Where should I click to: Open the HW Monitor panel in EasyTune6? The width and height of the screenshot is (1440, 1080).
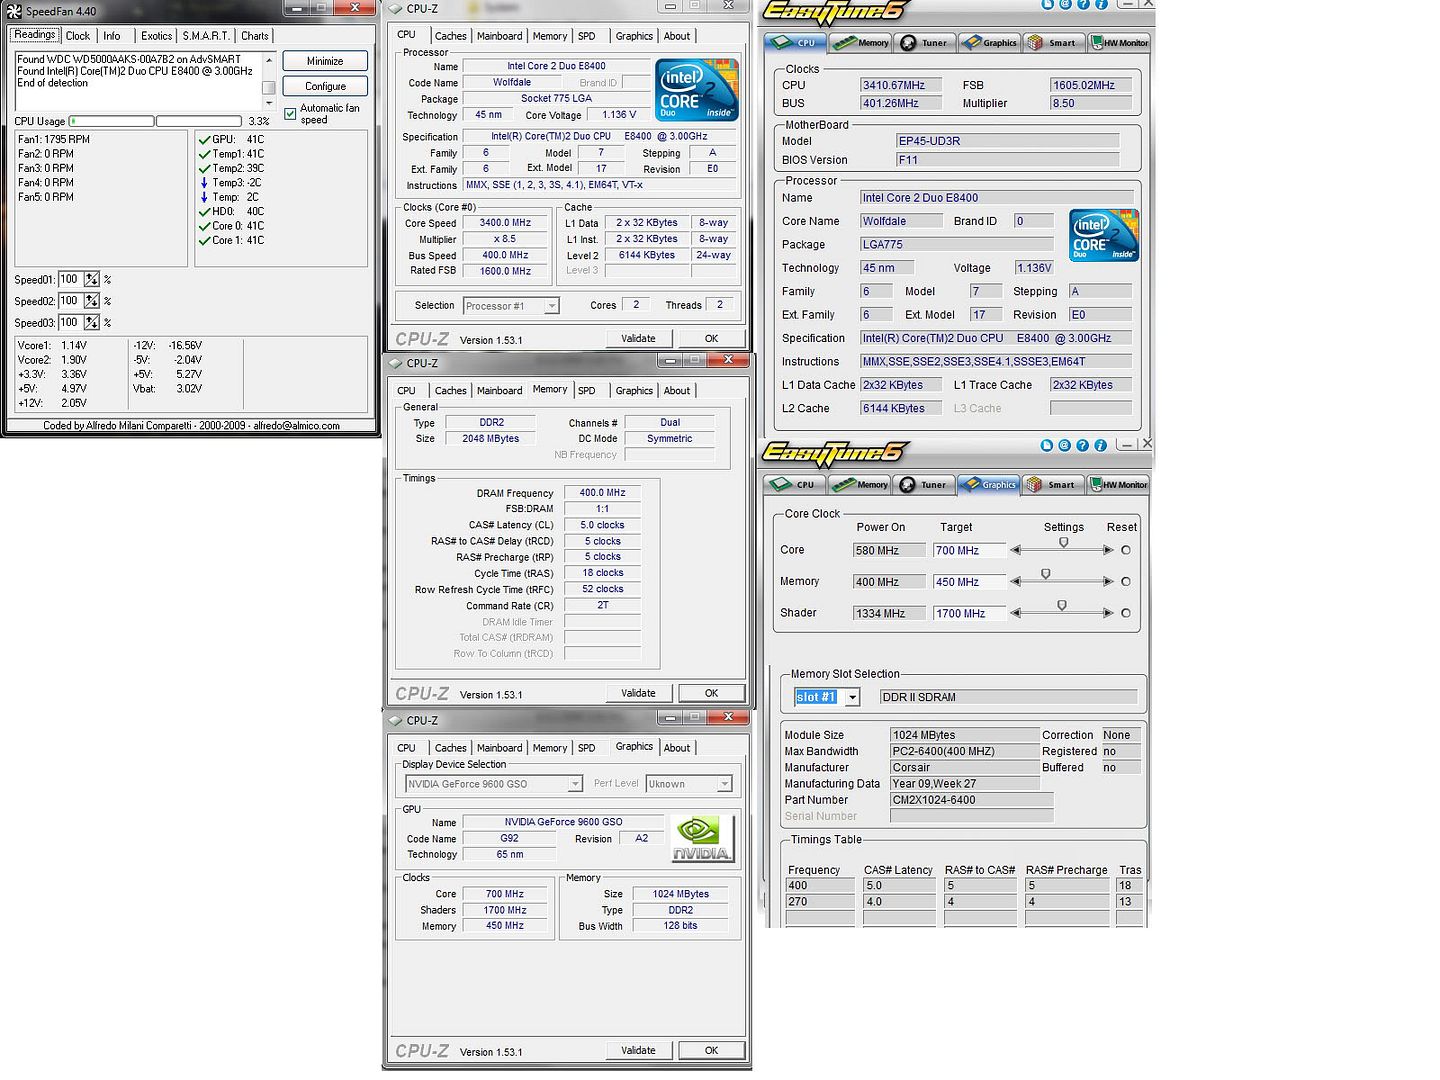click(1118, 42)
